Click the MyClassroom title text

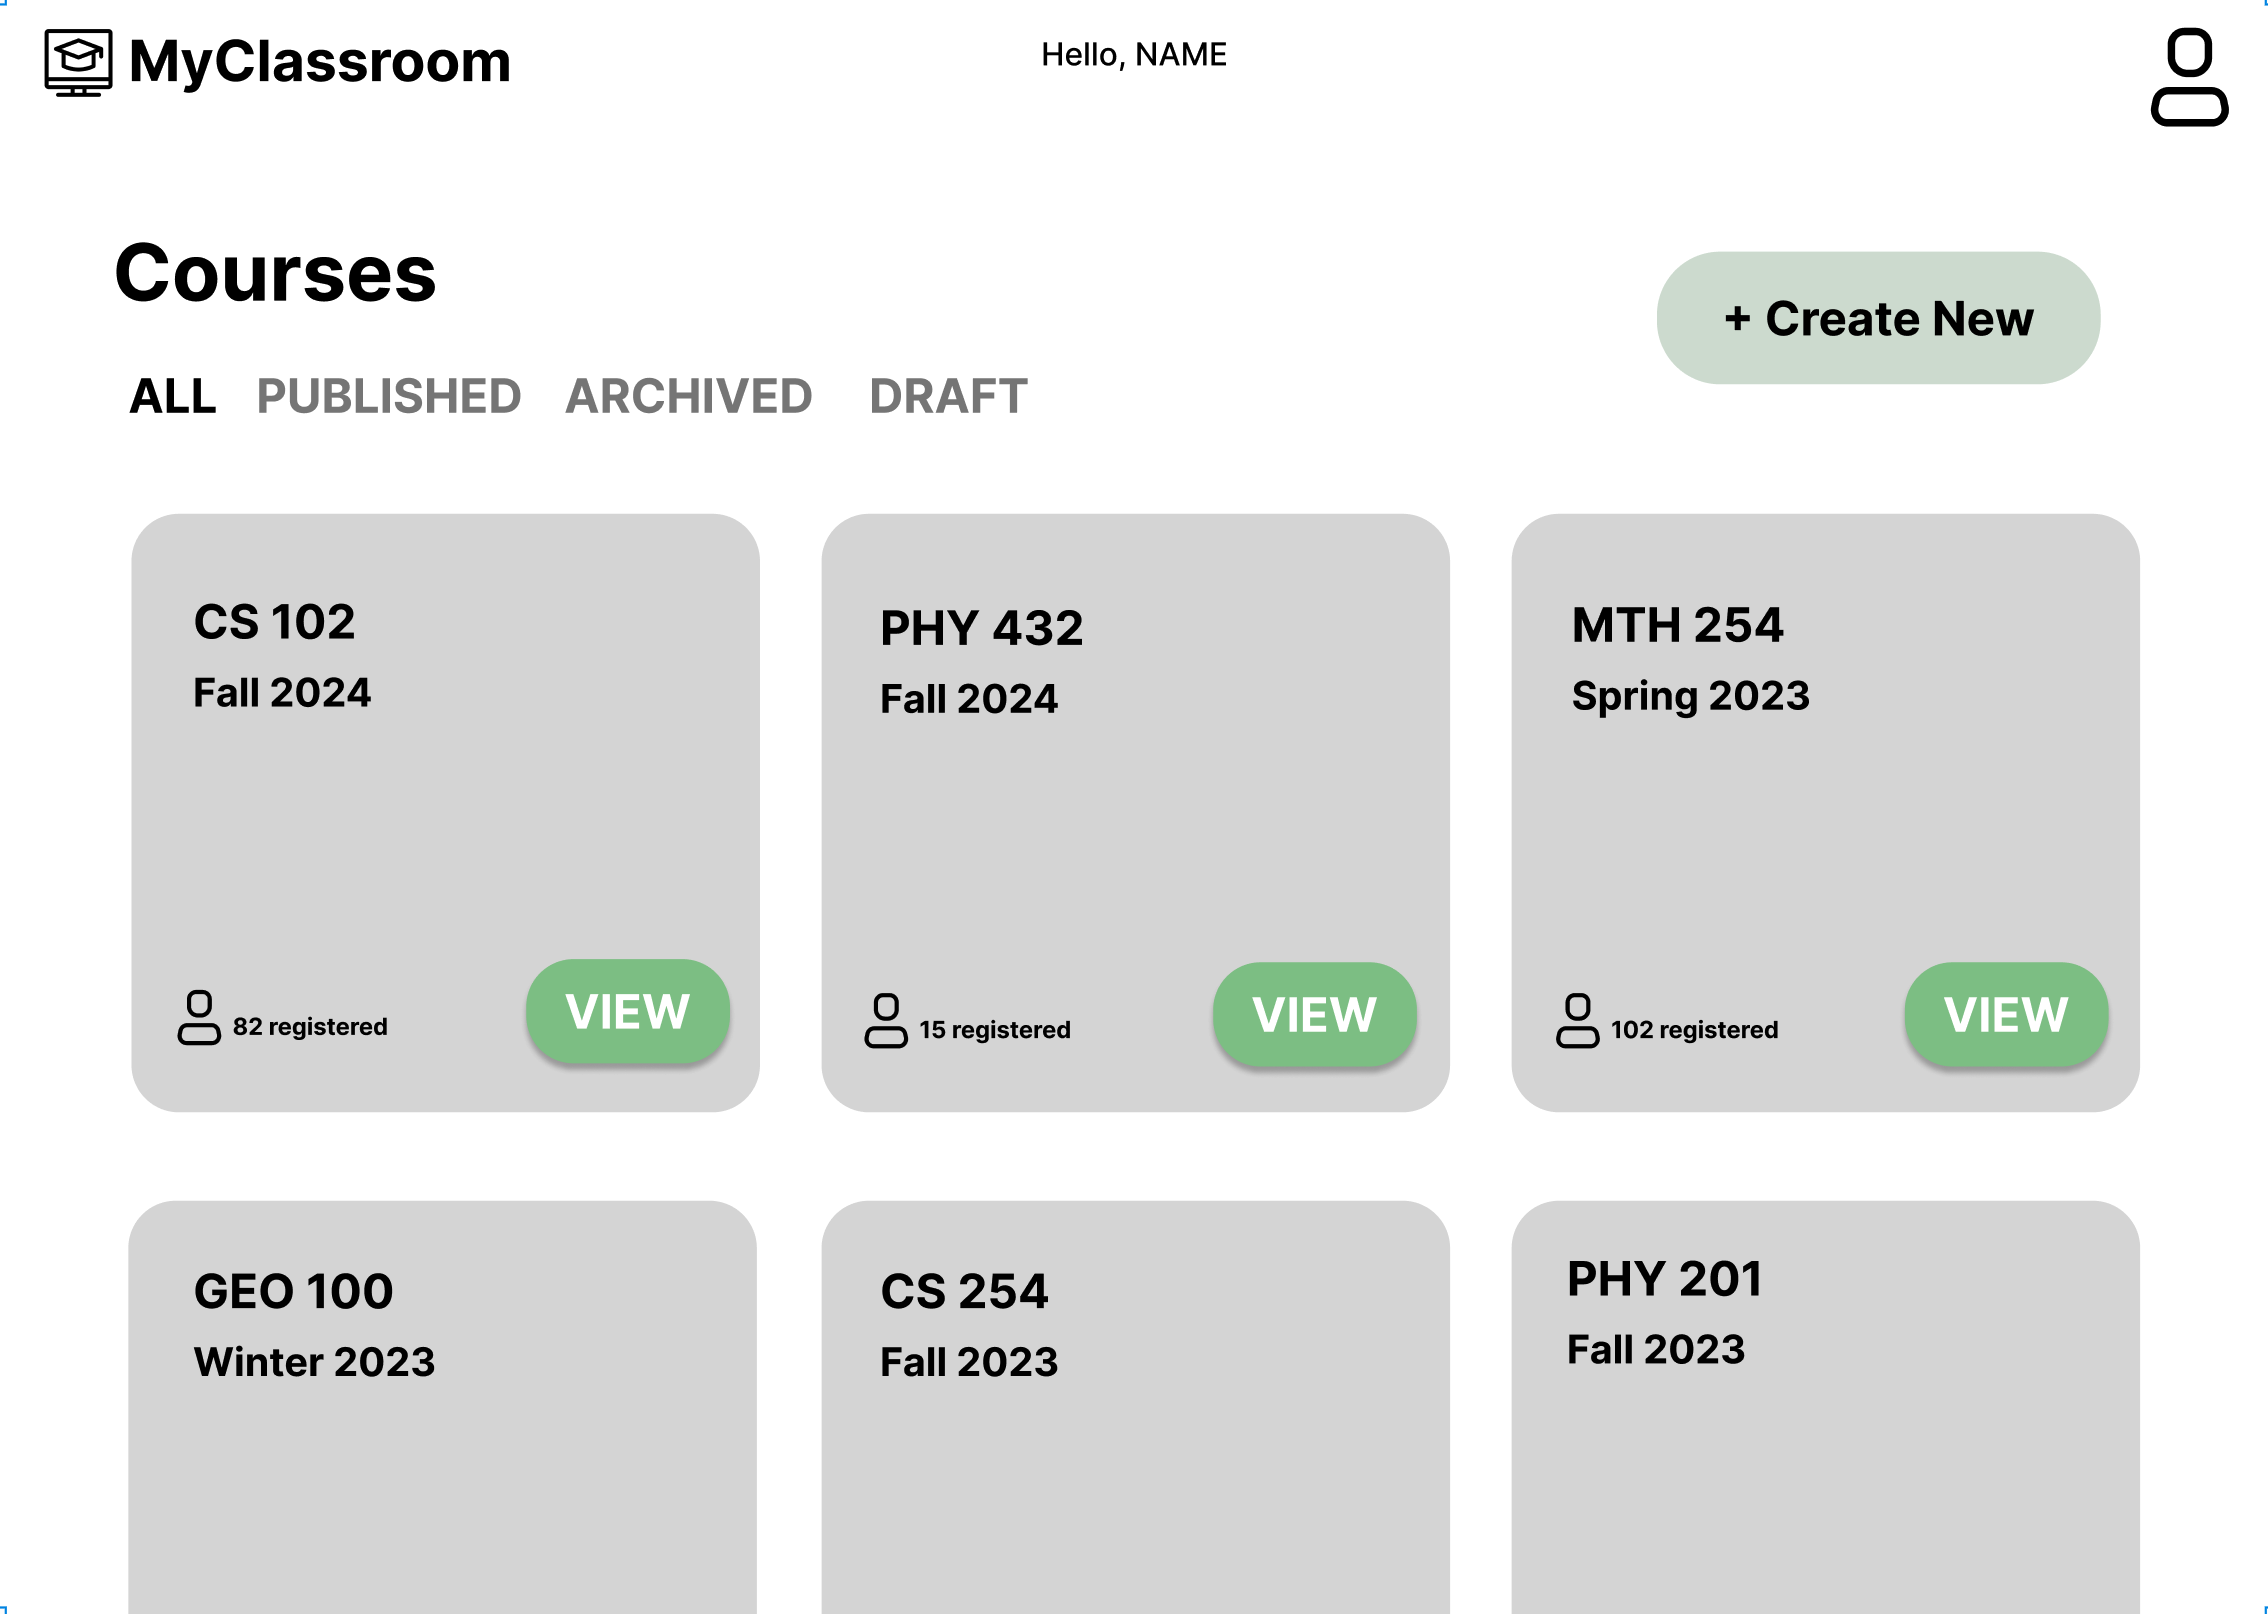[320, 62]
